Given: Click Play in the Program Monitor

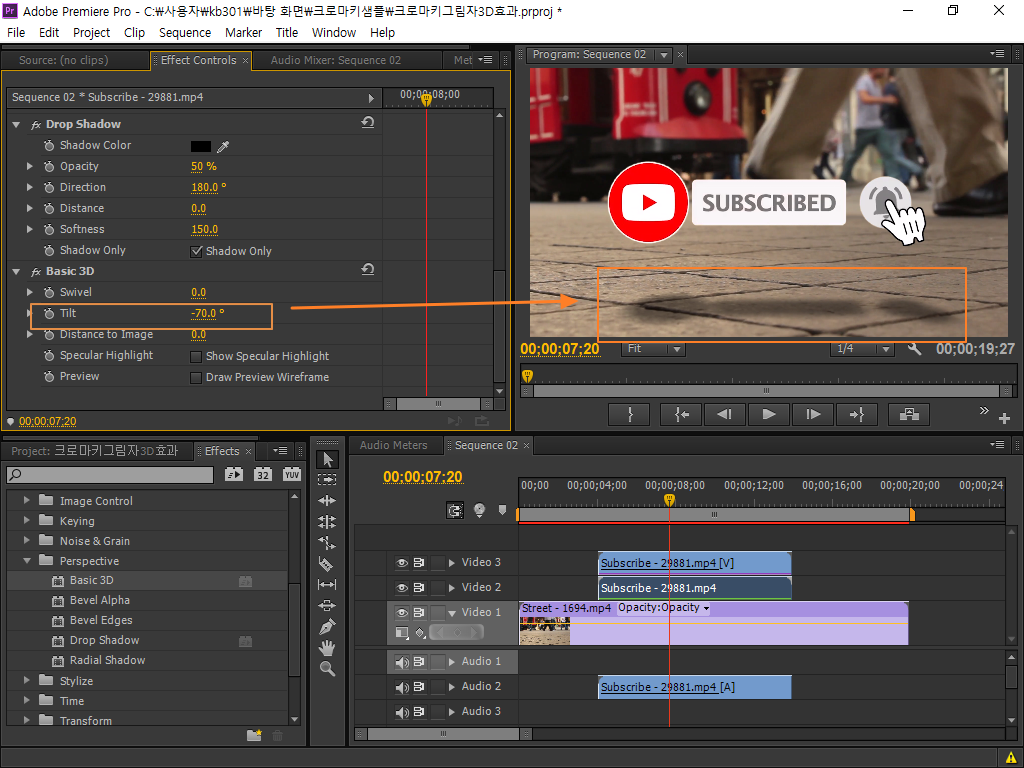Looking at the screenshot, I should click(x=769, y=415).
